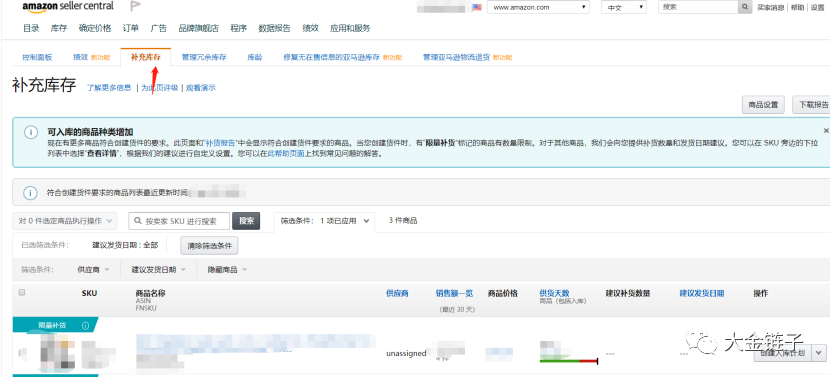
Task: Select the 补充库存 tab
Action: pos(146,57)
